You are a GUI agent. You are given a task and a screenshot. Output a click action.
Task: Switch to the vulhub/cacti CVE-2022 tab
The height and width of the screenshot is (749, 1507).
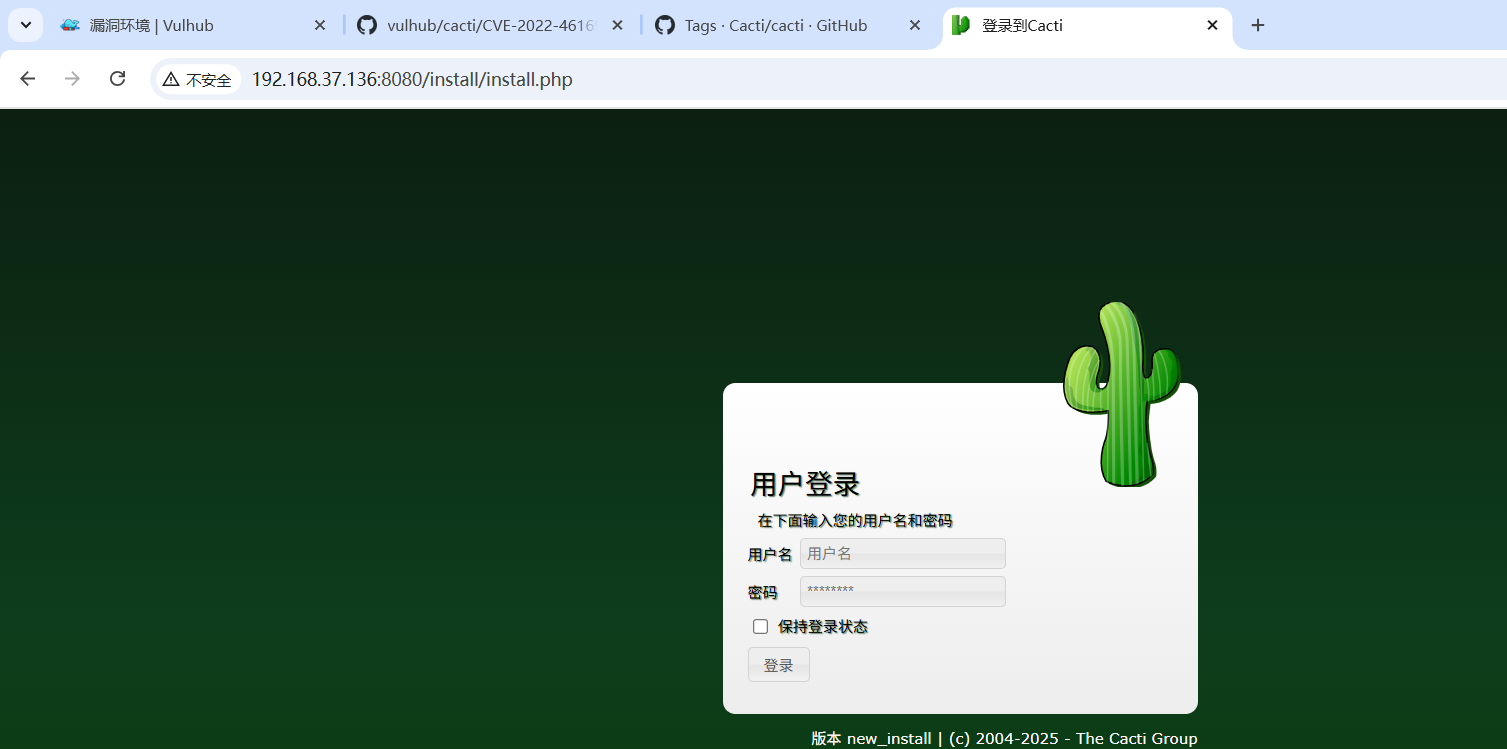point(490,25)
